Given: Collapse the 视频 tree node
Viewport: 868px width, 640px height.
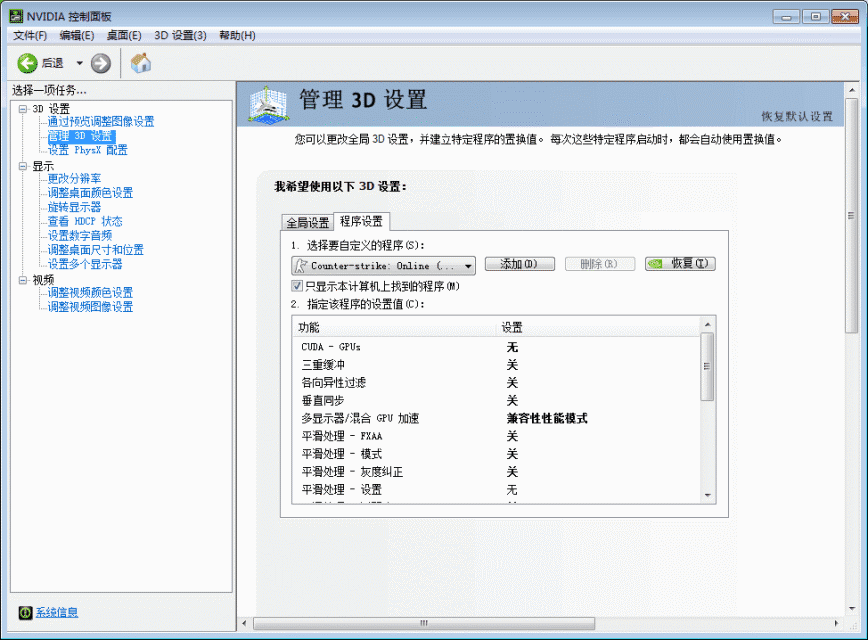Looking at the screenshot, I should coord(23,279).
